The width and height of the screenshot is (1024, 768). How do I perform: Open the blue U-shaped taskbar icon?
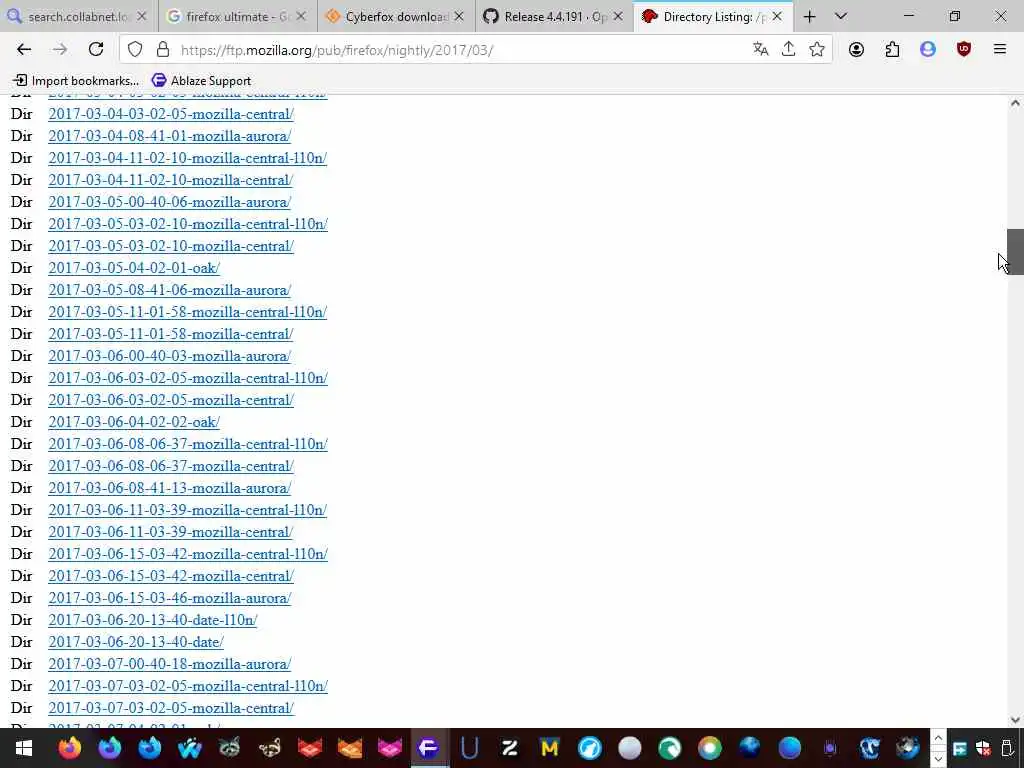pyautogui.click(x=470, y=748)
